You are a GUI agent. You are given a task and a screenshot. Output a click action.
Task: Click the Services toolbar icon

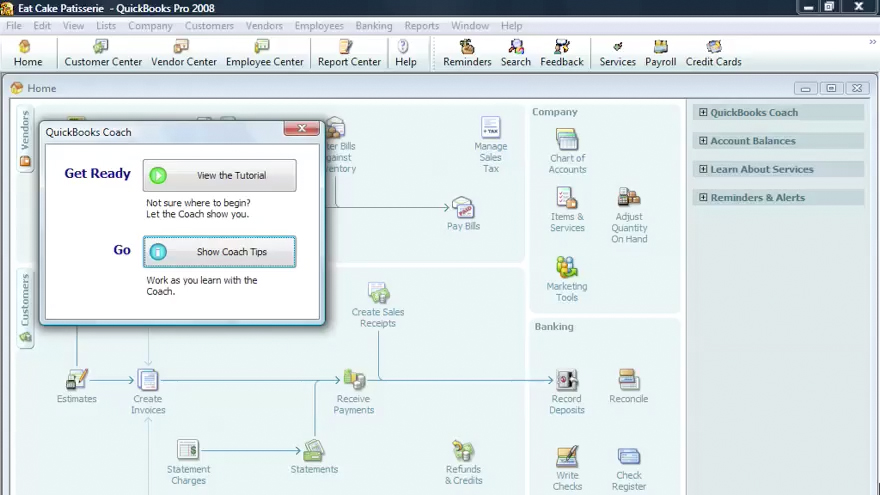617,53
